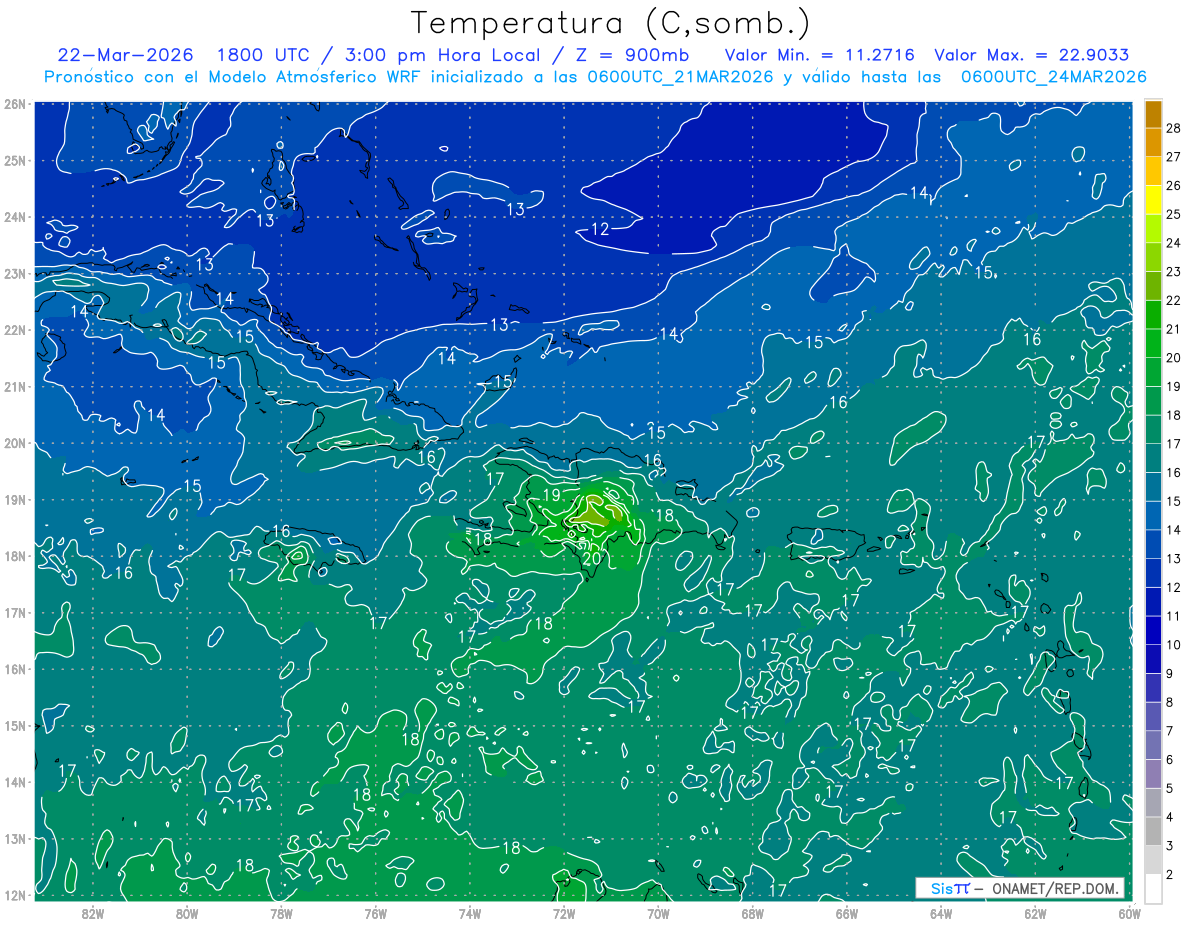The height and width of the screenshot is (927, 1200).
Task: Click the Valor Max. = 22.9033 text
Action: 1032,55
